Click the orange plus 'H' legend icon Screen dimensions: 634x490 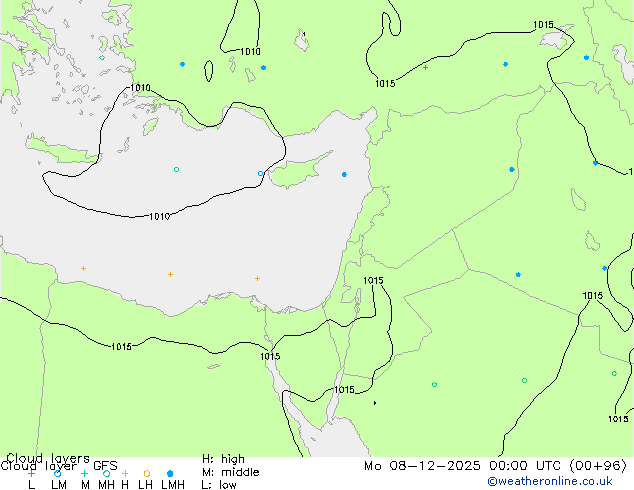[125, 473]
